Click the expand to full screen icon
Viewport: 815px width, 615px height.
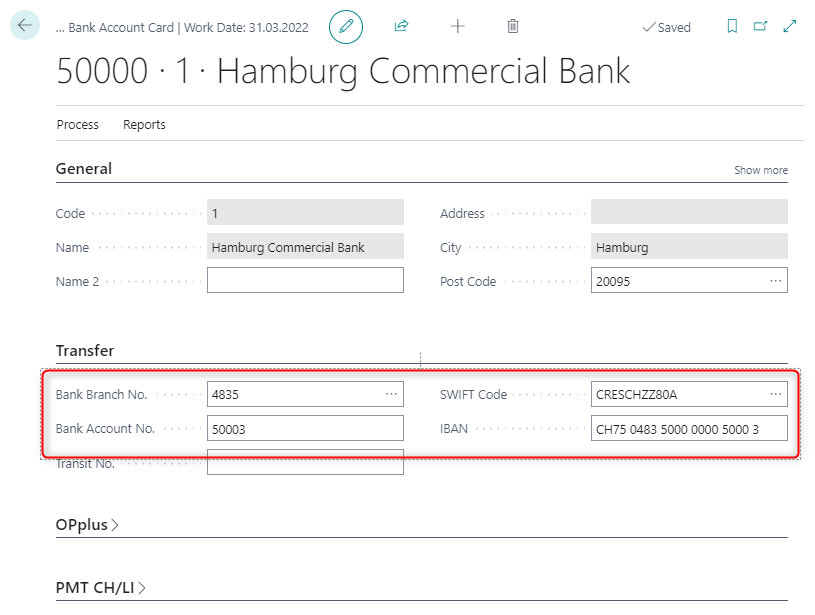790,27
